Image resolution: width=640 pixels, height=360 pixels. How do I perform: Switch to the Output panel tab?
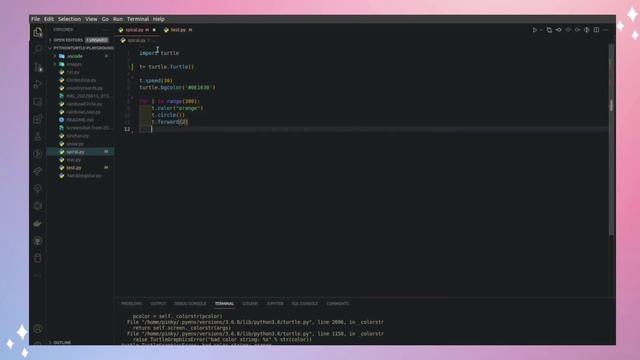(158, 304)
